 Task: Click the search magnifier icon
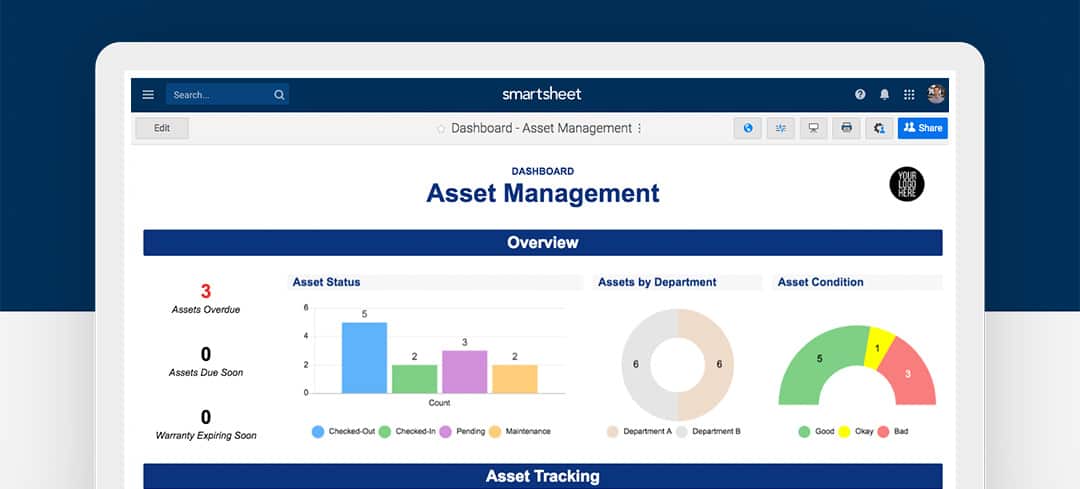click(x=279, y=95)
